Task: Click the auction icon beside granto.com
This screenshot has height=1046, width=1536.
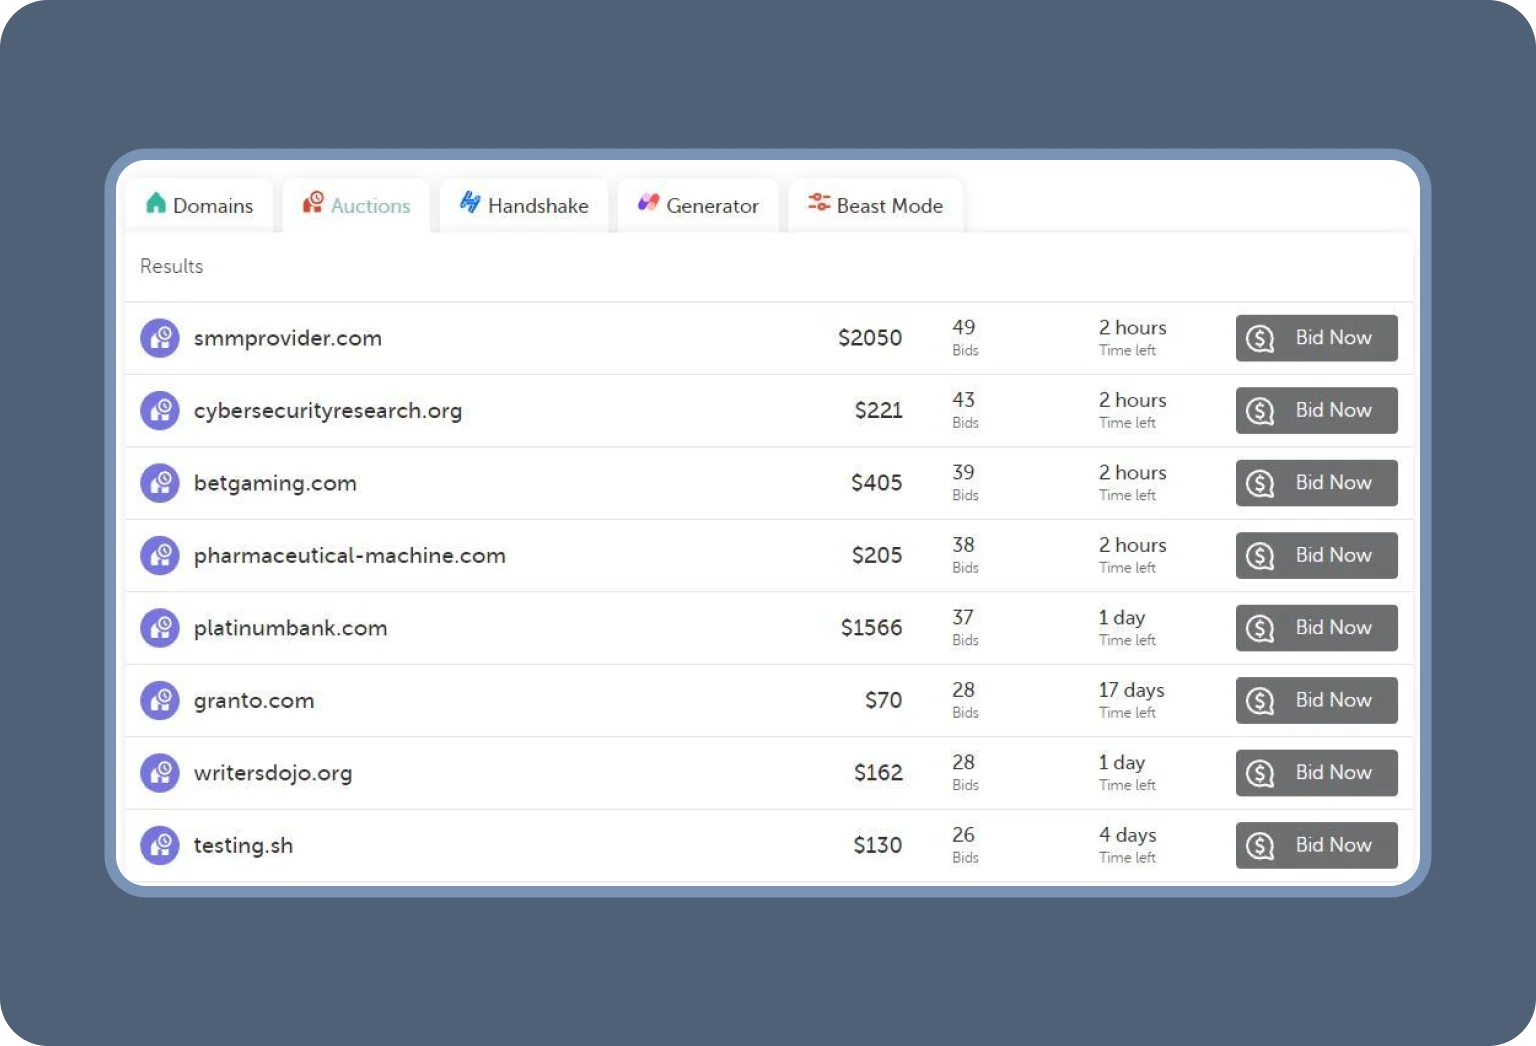Action: [x=160, y=700]
